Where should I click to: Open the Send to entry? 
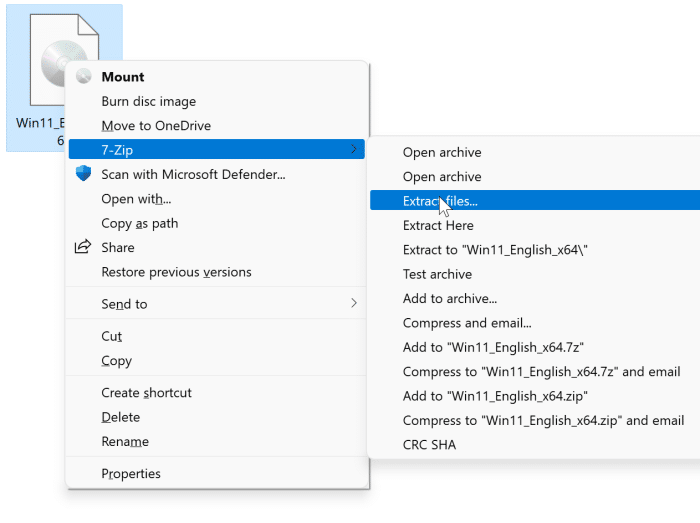click(x=217, y=304)
